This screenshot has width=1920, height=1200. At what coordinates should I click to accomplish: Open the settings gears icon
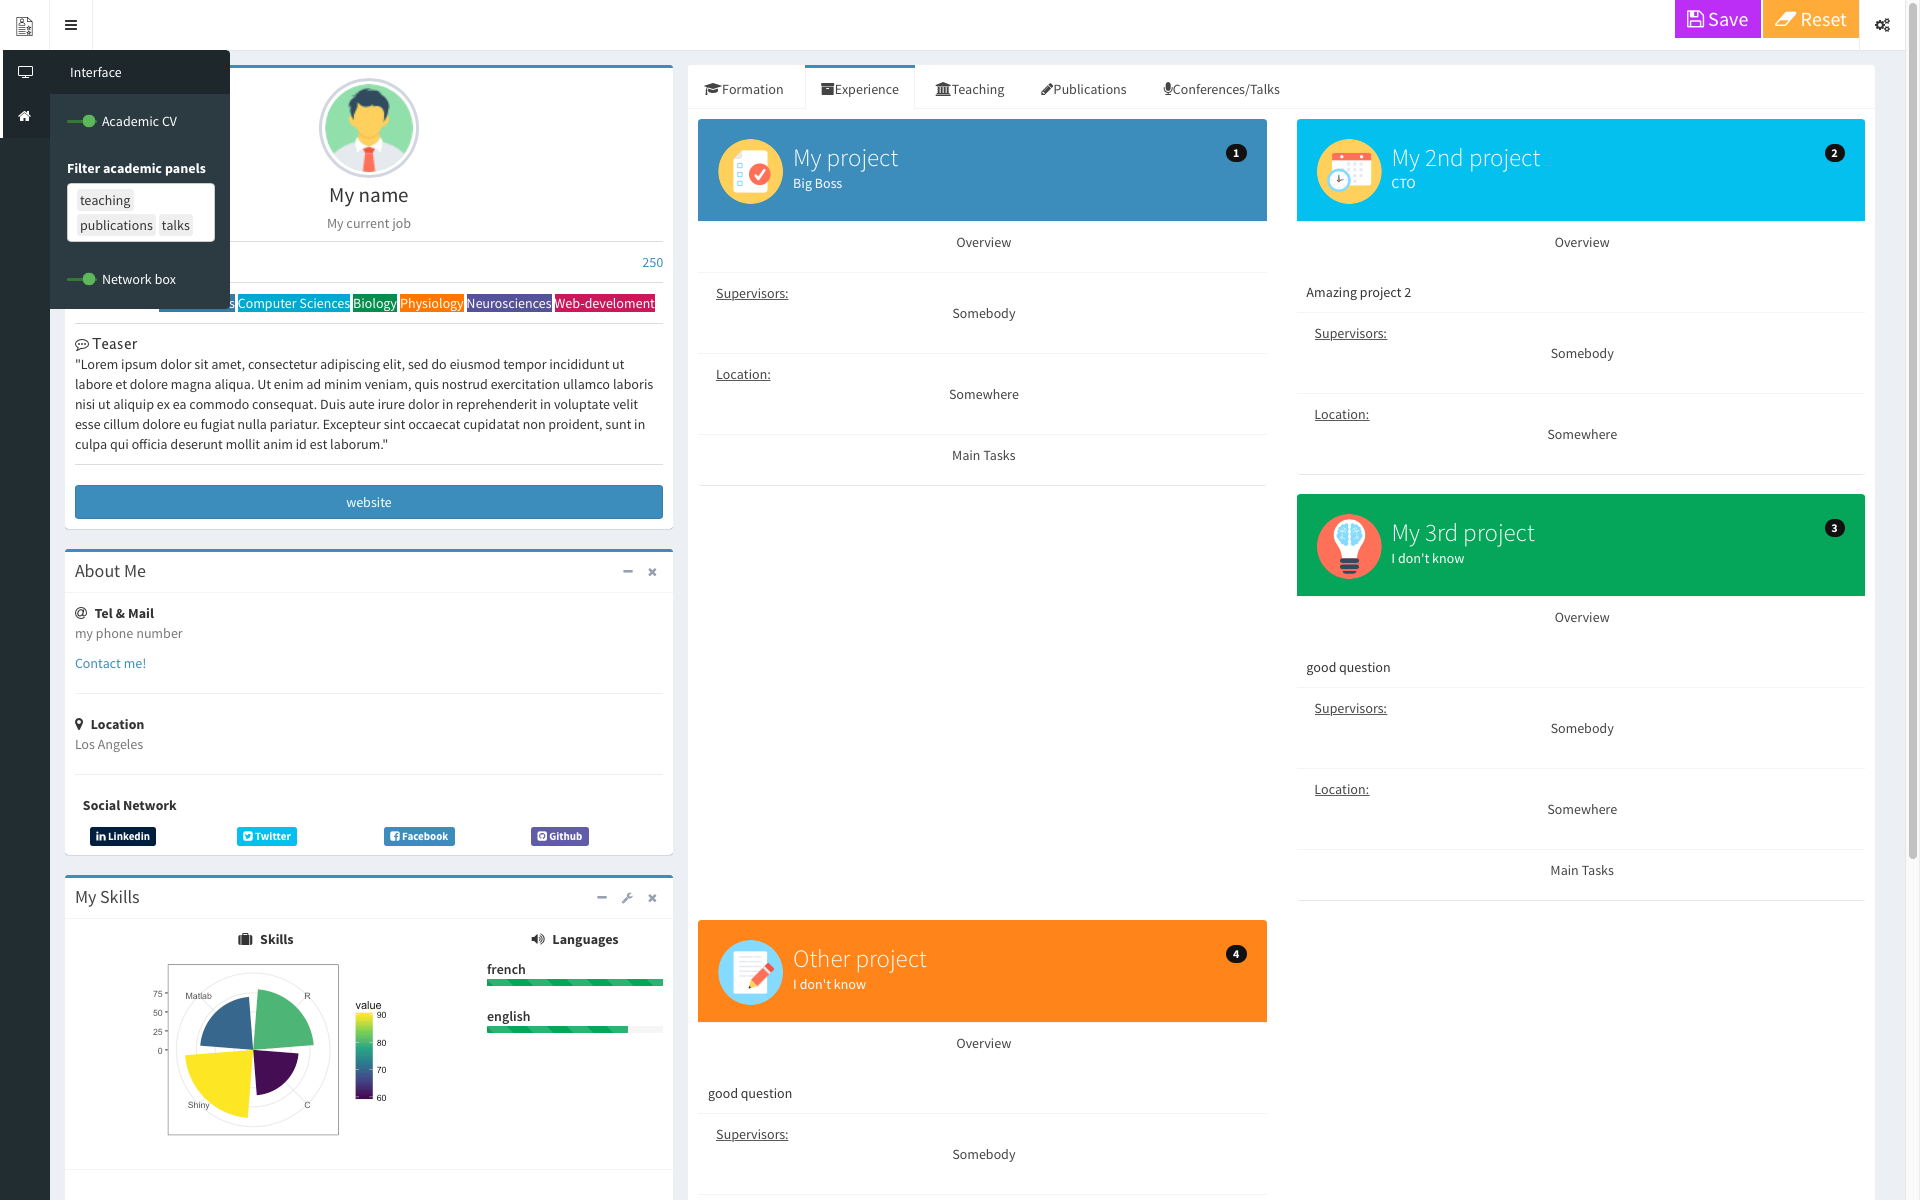pyautogui.click(x=1882, y=25)
